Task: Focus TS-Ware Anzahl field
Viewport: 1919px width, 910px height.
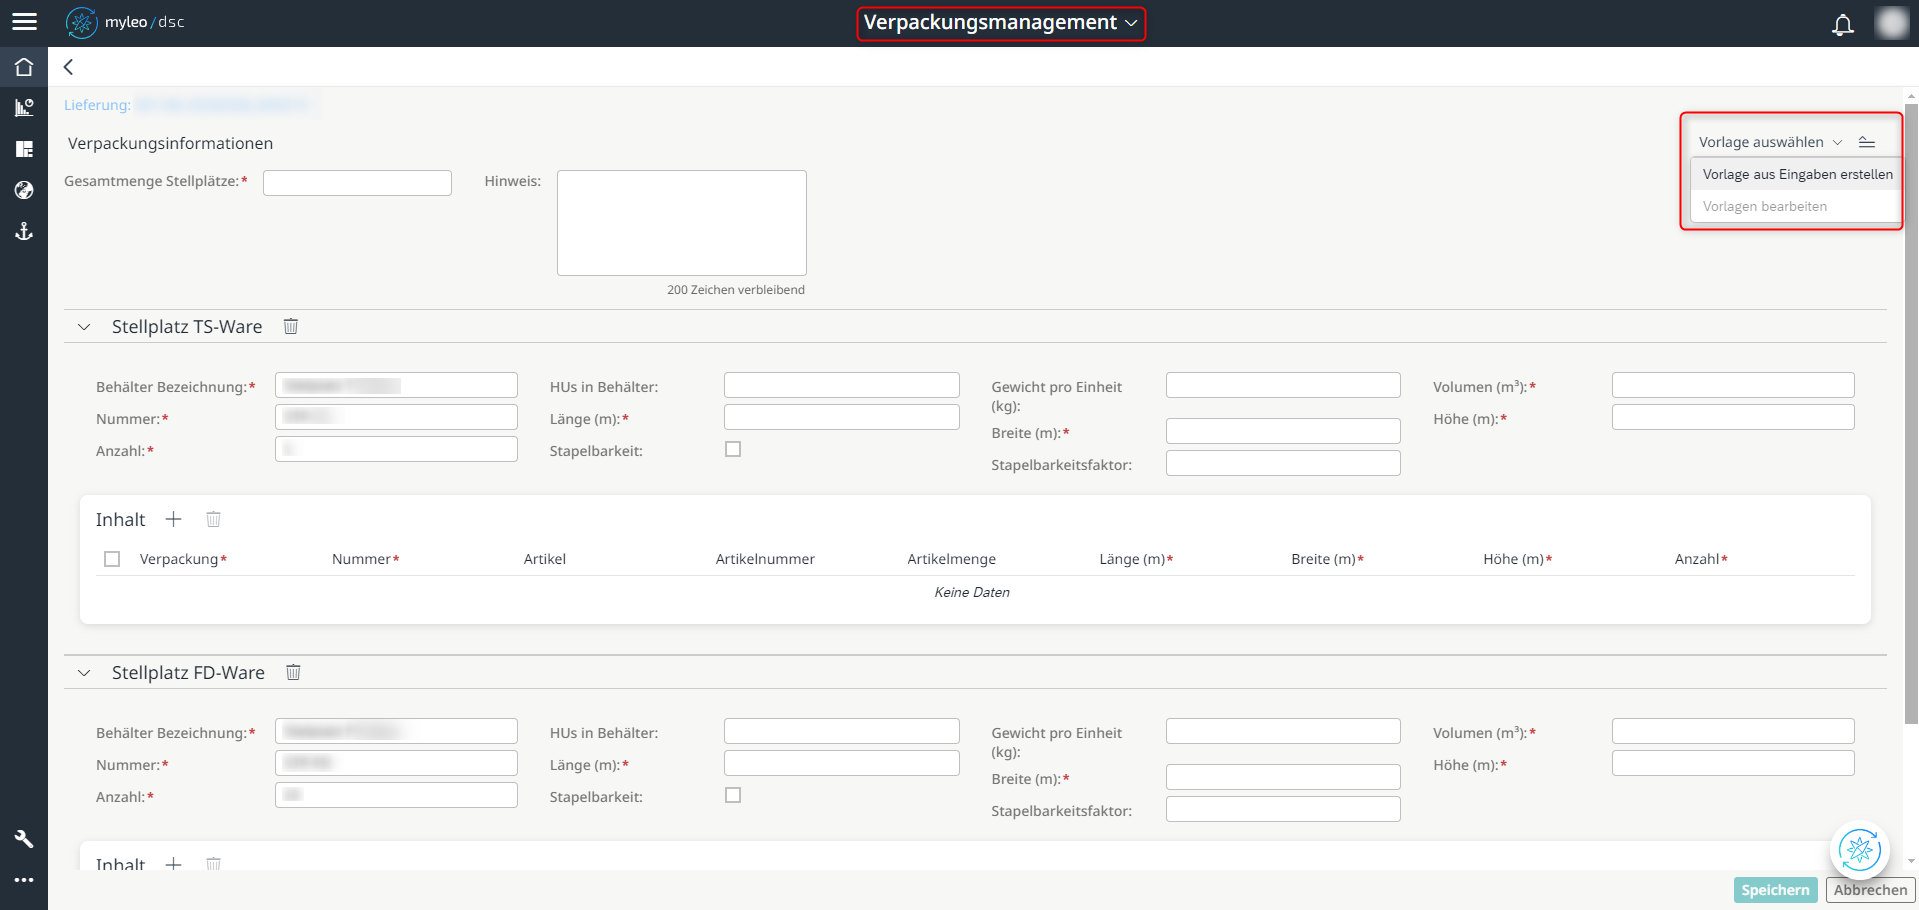Action: pos(396,449)
